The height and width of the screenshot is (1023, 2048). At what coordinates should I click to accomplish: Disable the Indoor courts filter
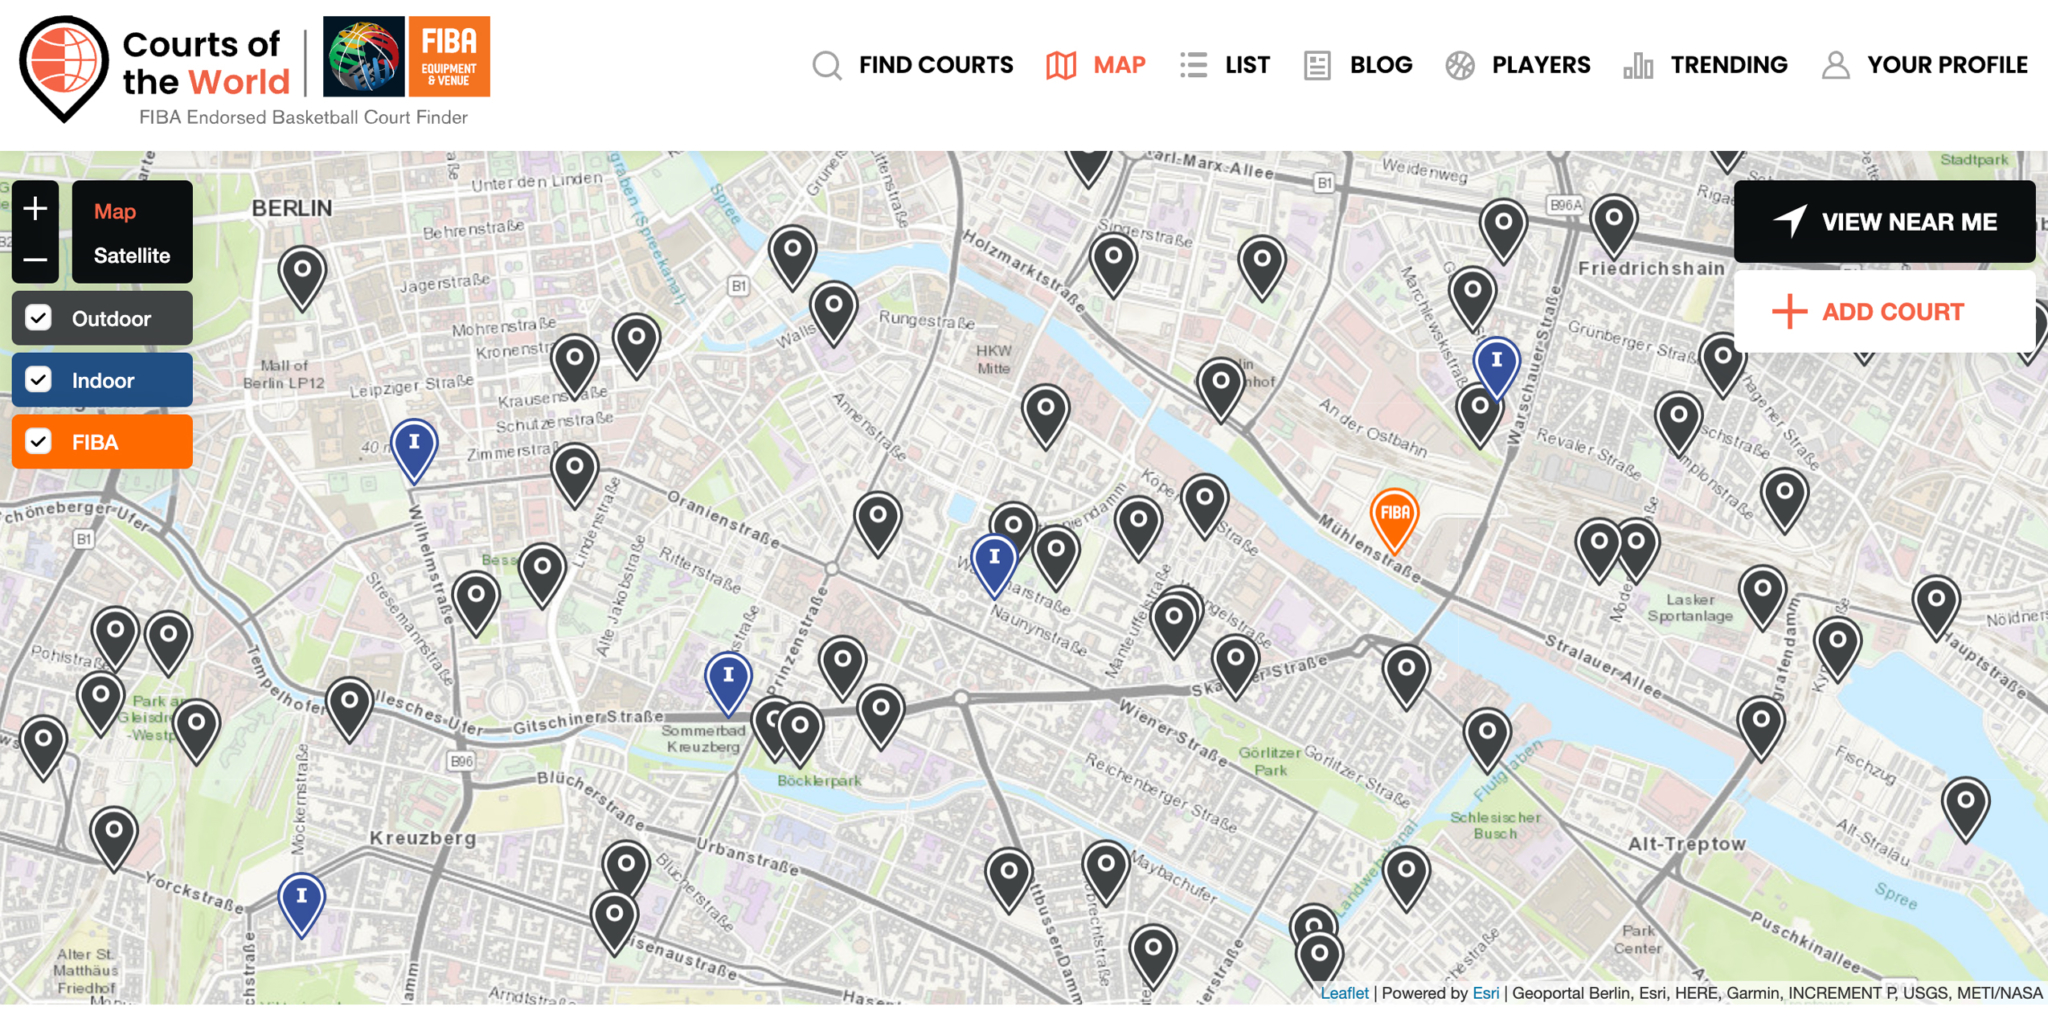pyautogui.click(x=37, y=380)
